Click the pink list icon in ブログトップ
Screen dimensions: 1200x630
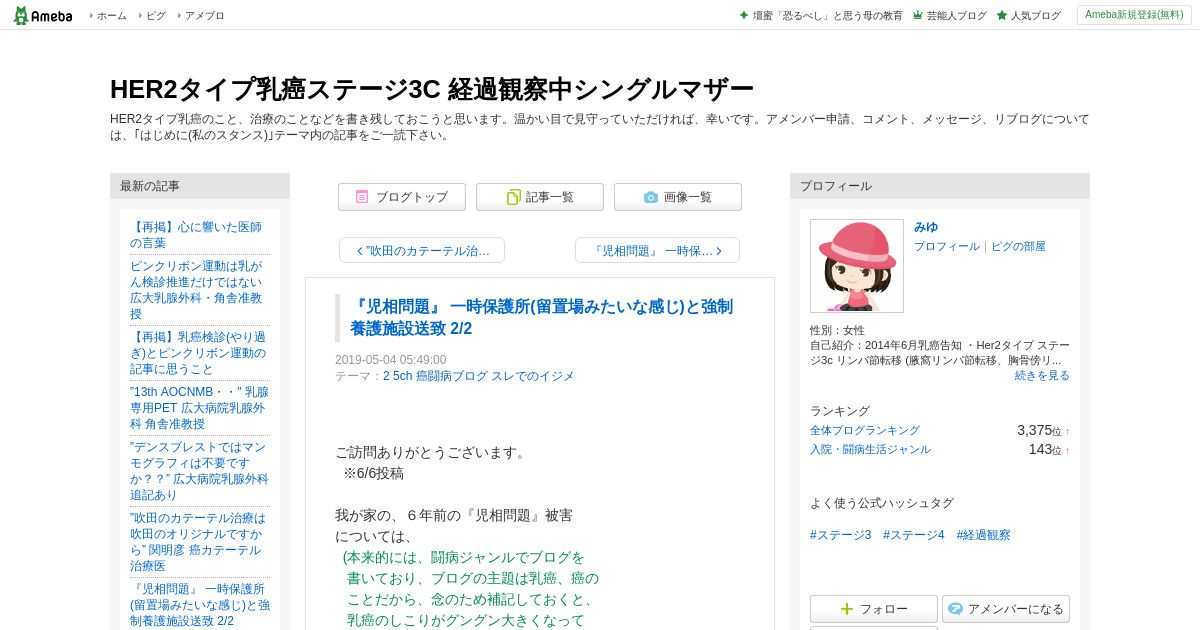click(x=362, y=197)
